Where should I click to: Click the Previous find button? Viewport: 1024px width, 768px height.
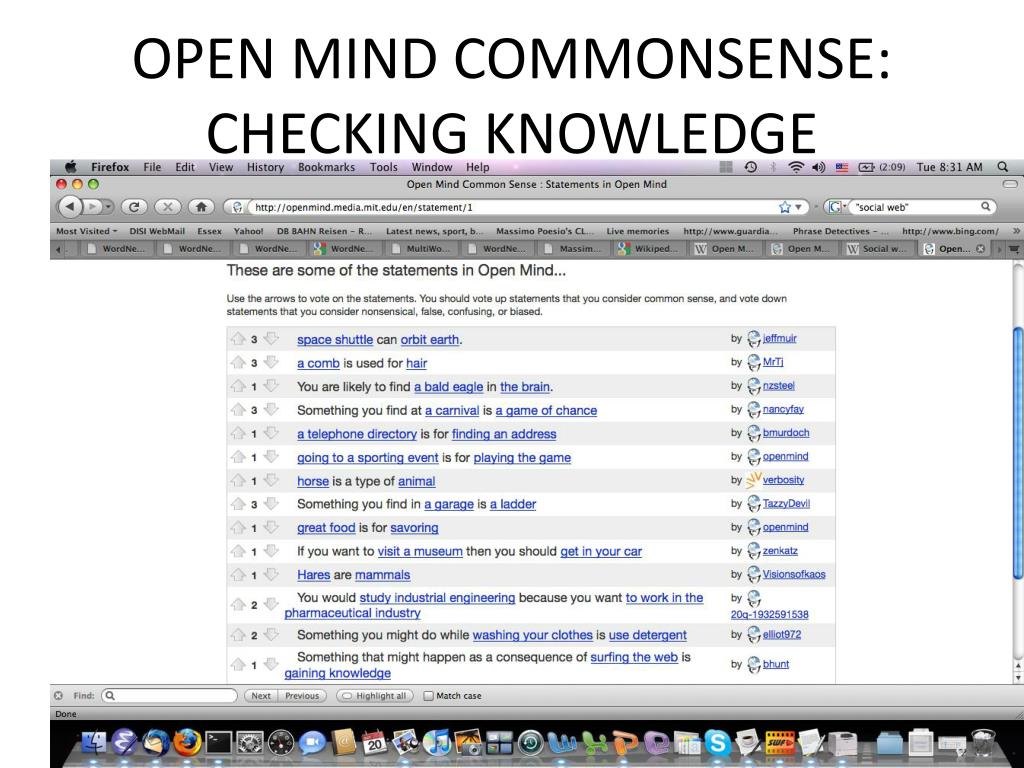click(302, 696)
